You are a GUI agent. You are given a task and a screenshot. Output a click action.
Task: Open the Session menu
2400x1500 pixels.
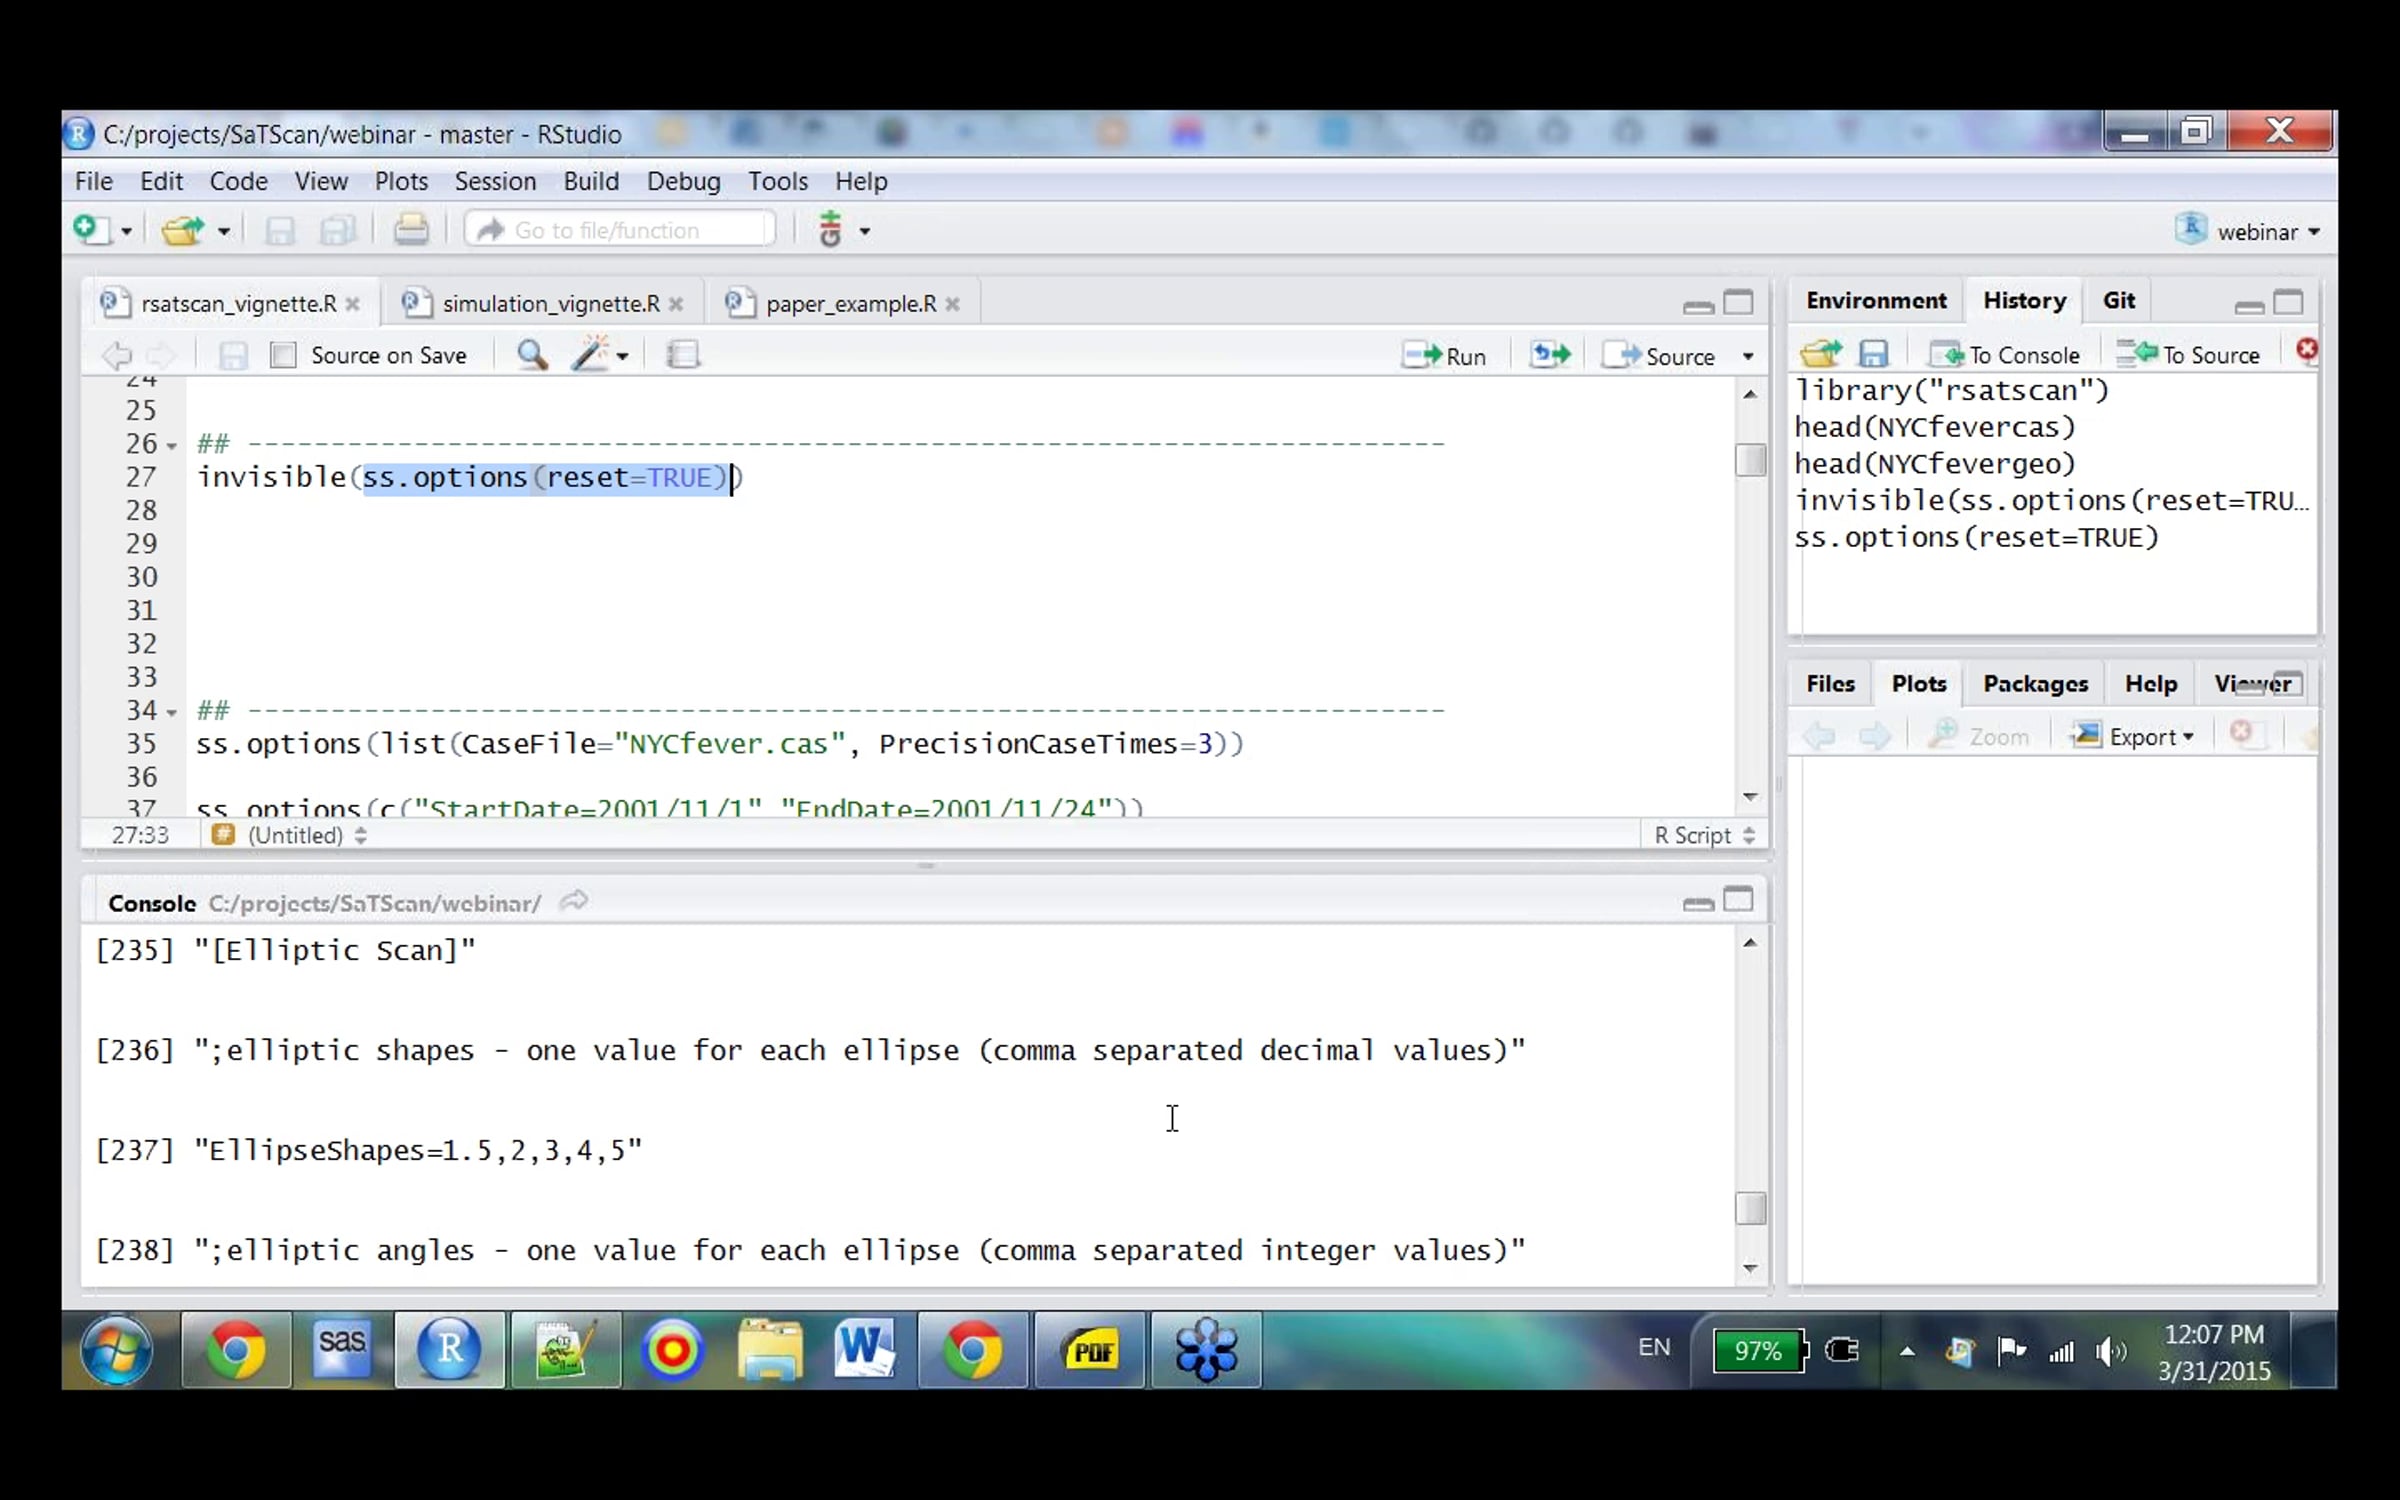coord(495,181)
